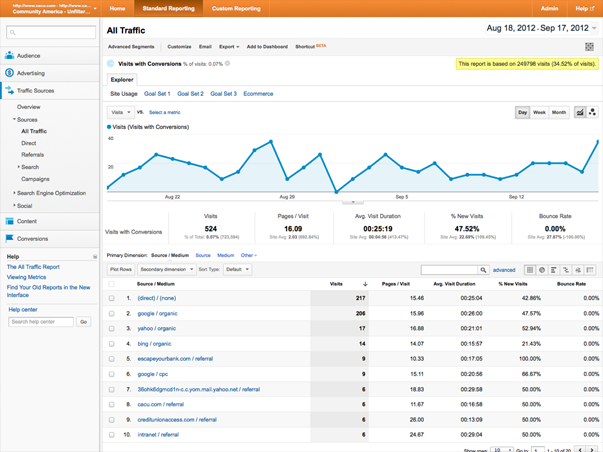Image resolution: width=603 pixels, height=452 pixels.
Task: Click the Add to Dashboard button
Action: [x=267, y=47]
